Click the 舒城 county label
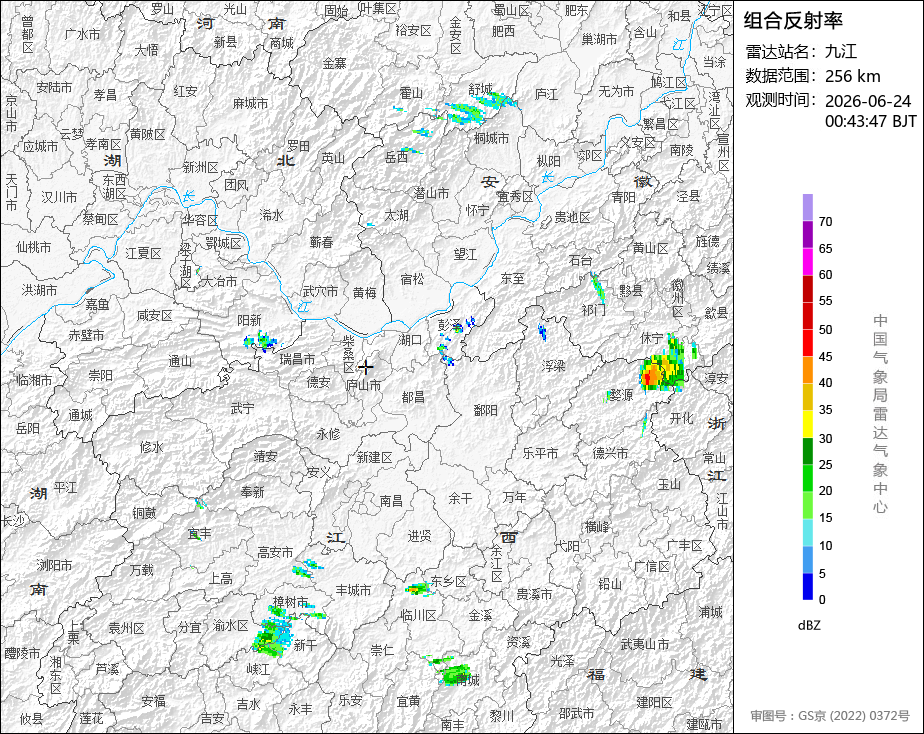 tap(481, 88)
